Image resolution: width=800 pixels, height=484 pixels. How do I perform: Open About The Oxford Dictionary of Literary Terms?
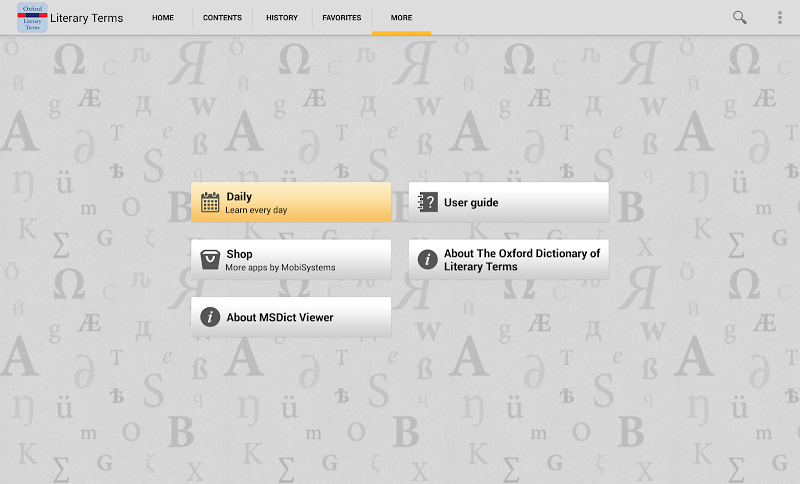point(509,260)
